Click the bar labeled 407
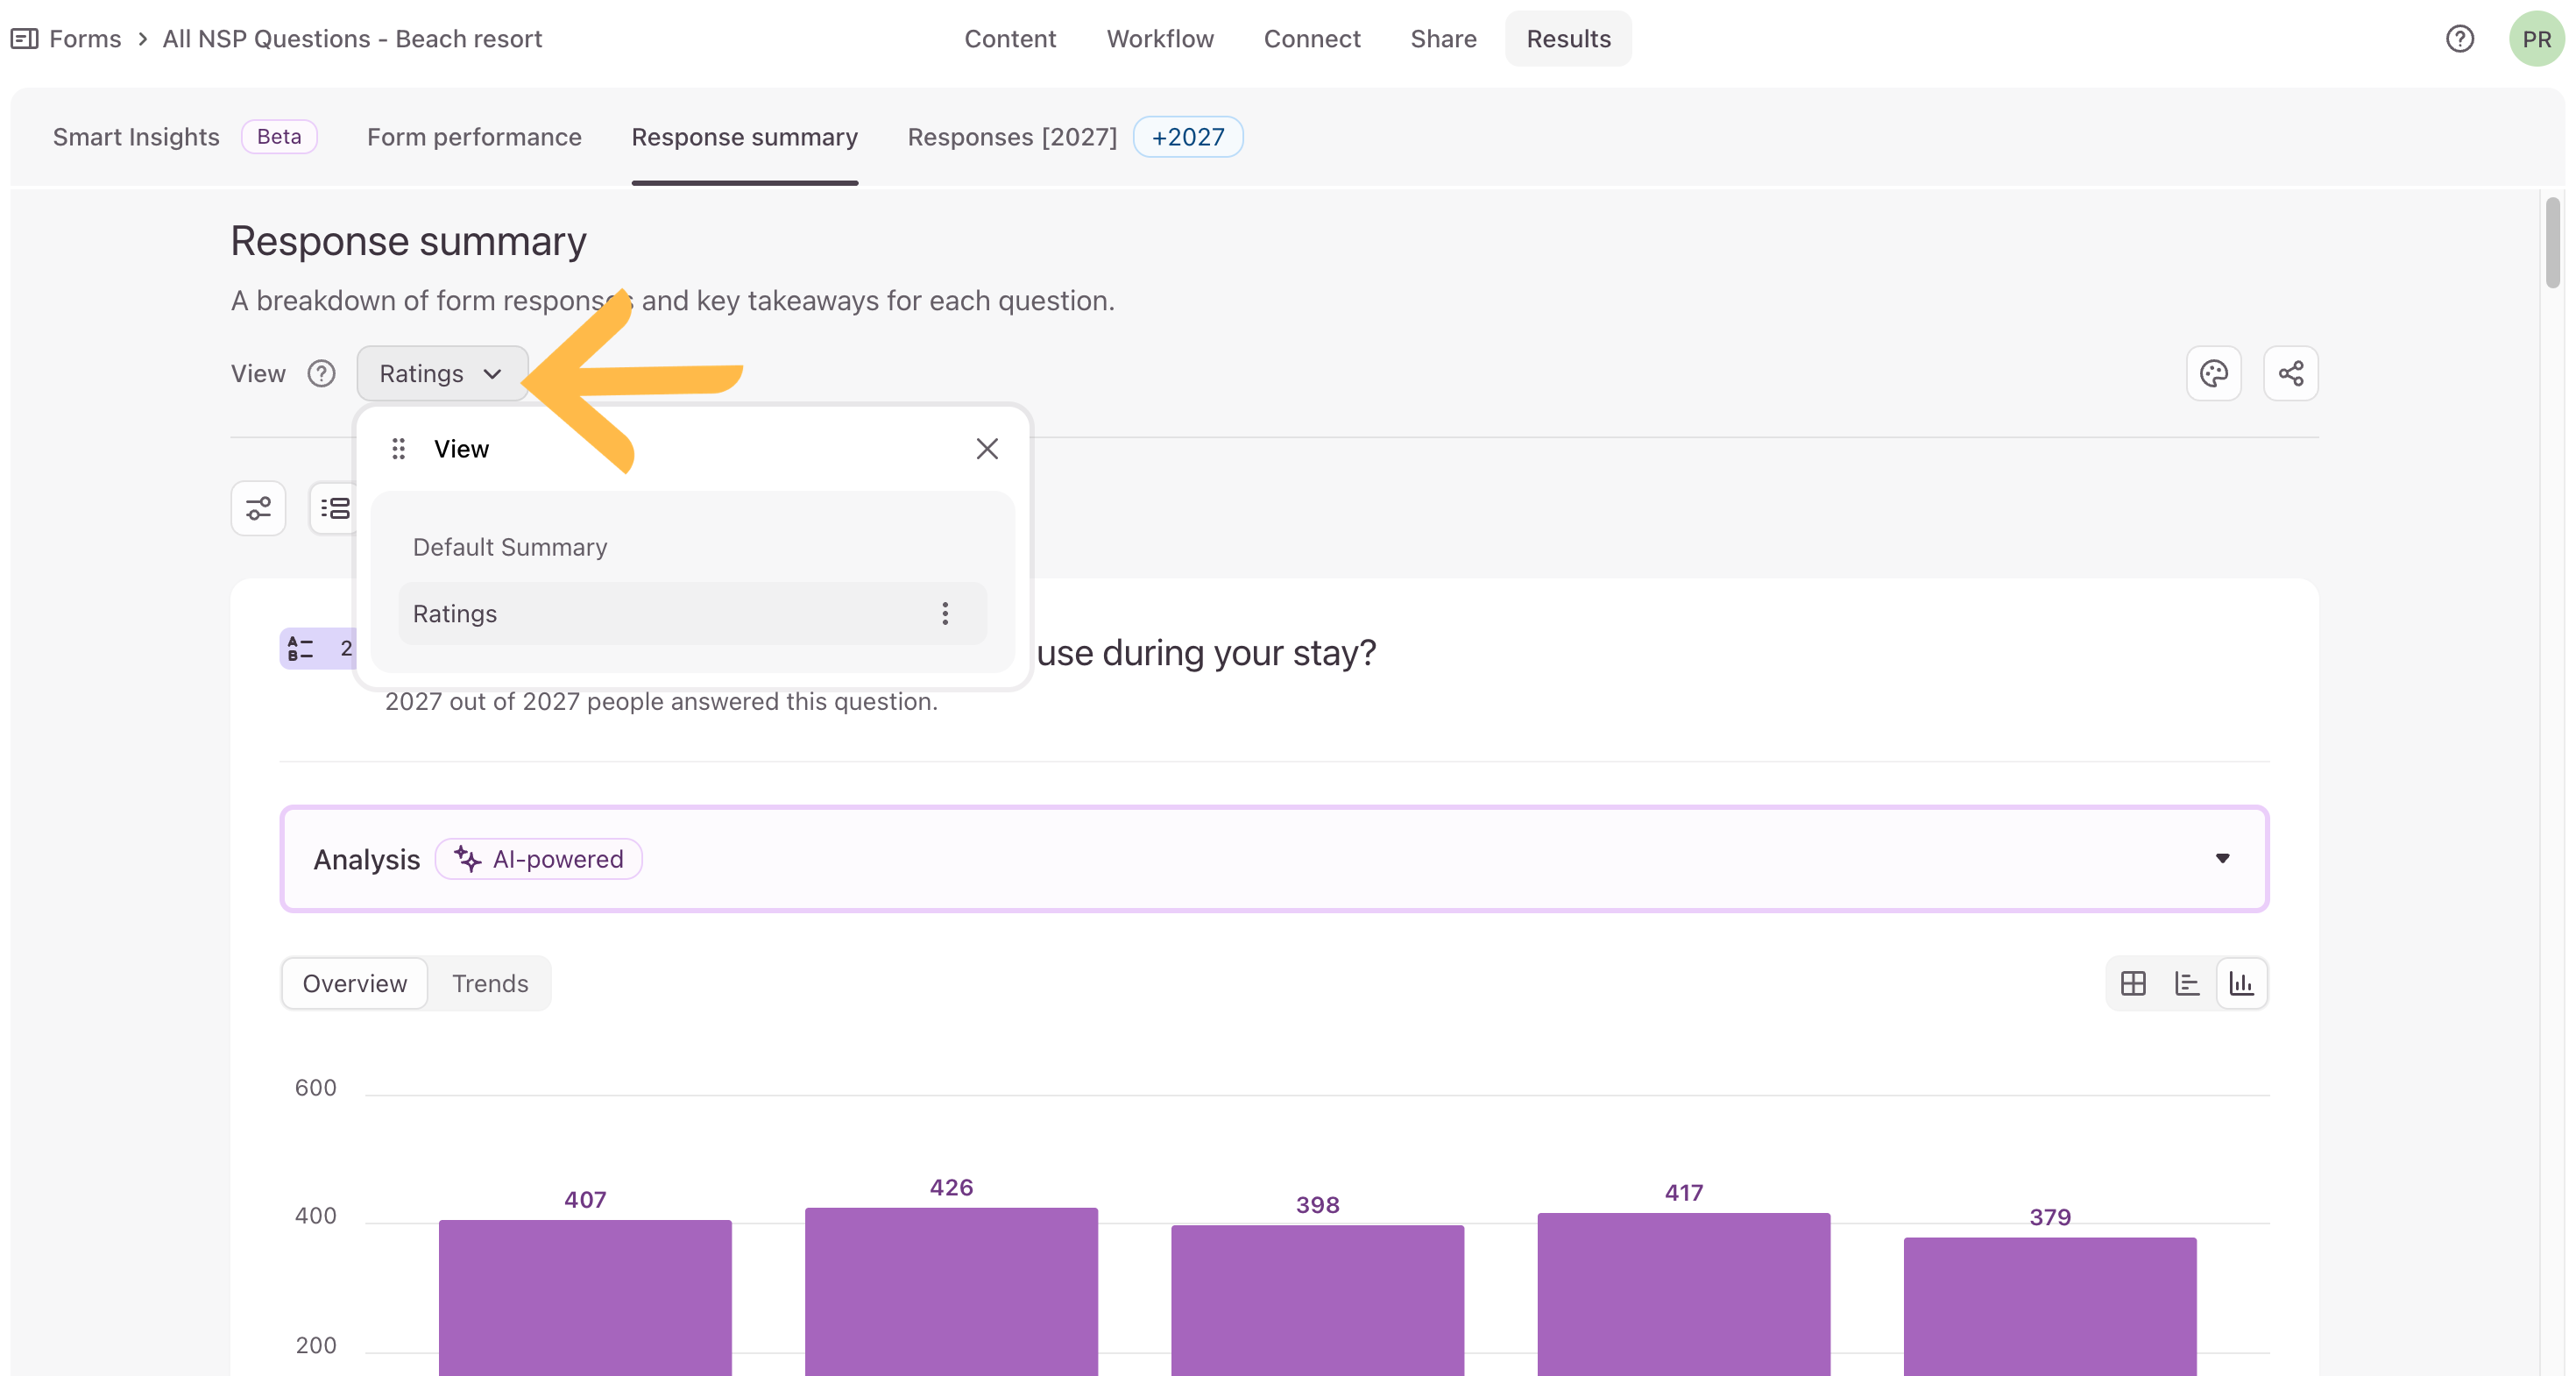This screenshot has height=1376, width=2576. (x=585, y=1298)
